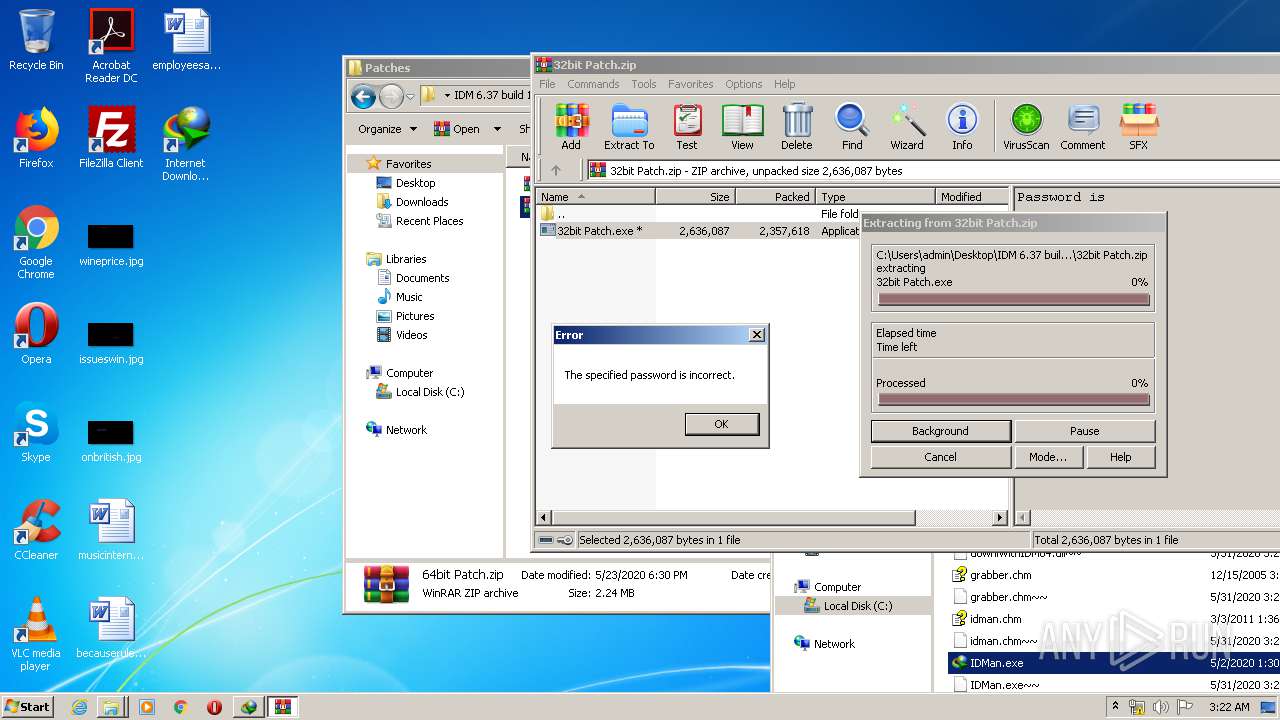This screenshot has width=1280, height=720.
Task: Open the WinRAR File menu
Action: (x=547, y=84)
